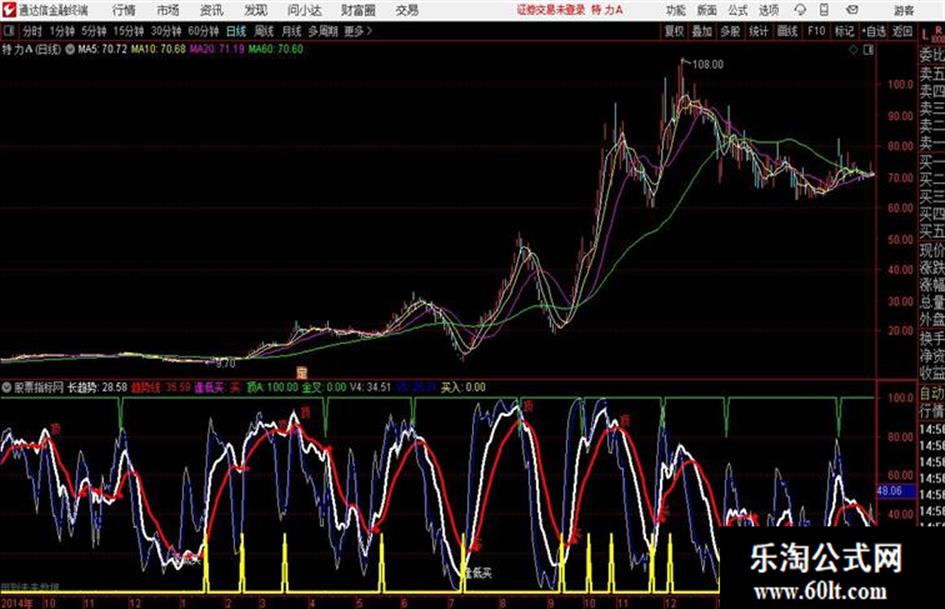Click the 通达信 red logo icon
The image size is (945, 609).
pos(9,10)
